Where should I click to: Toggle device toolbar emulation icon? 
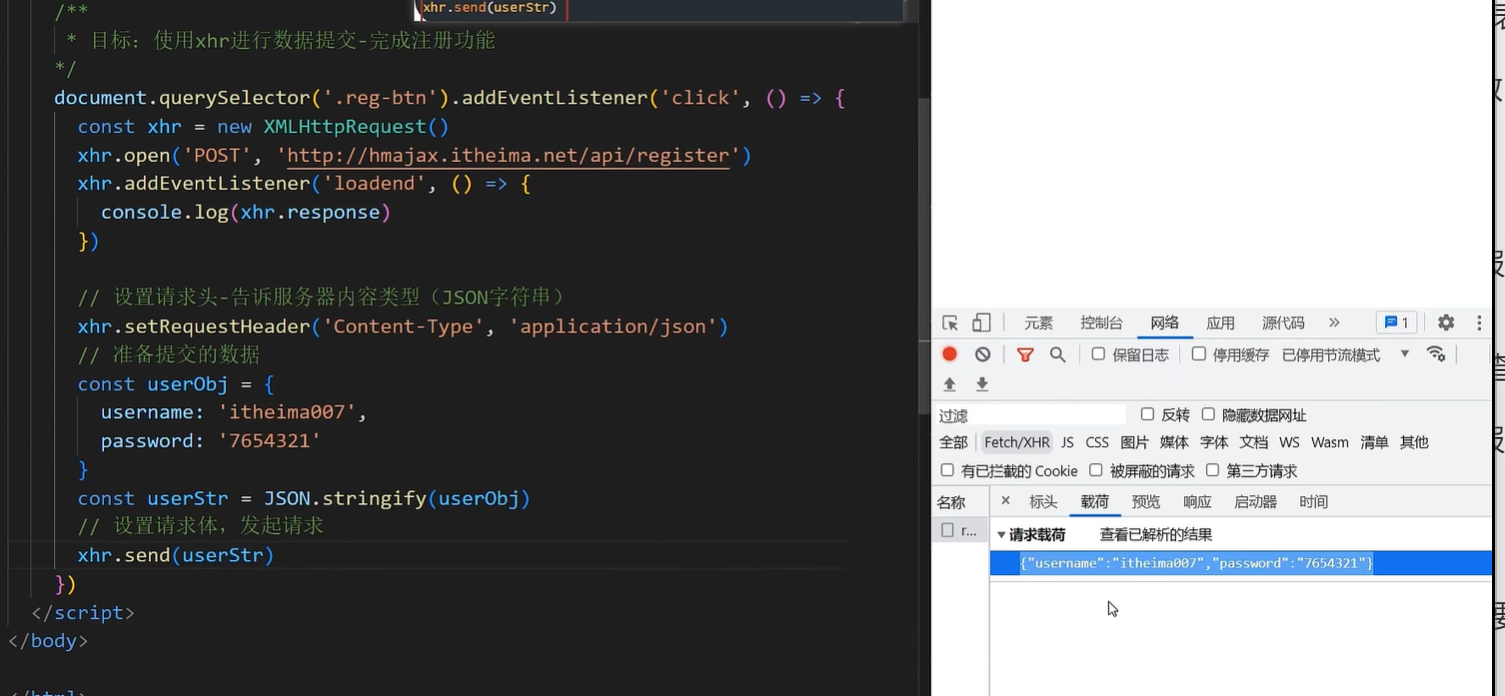(x=981, y=323)
